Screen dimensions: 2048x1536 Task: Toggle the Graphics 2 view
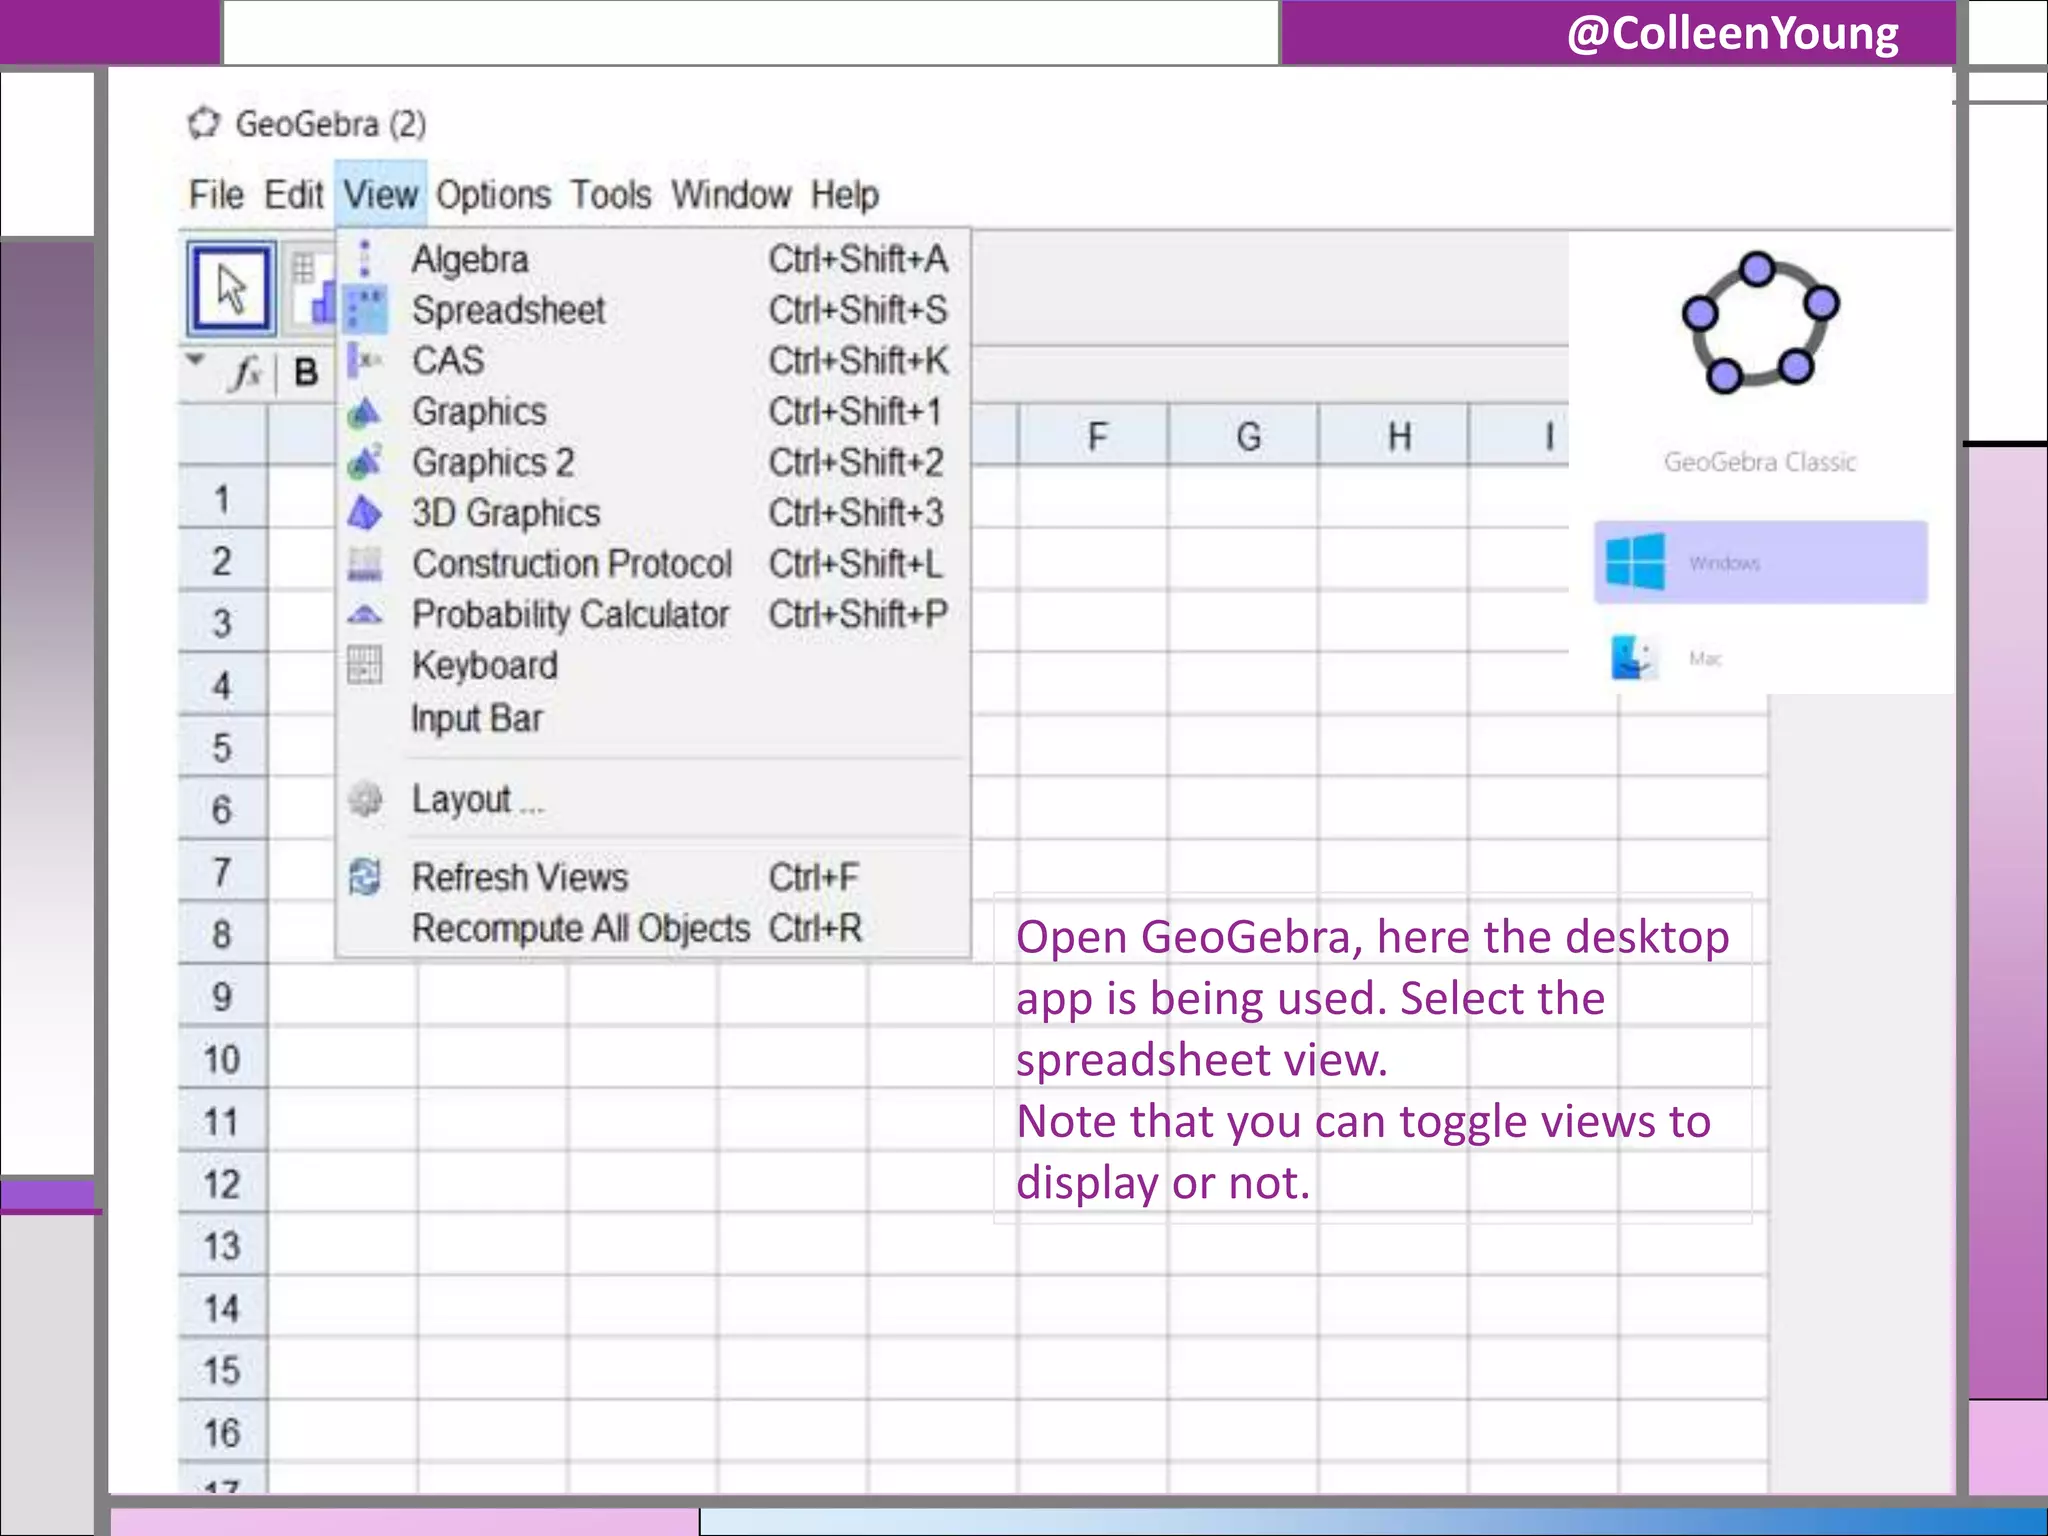(x=493, y=462)
